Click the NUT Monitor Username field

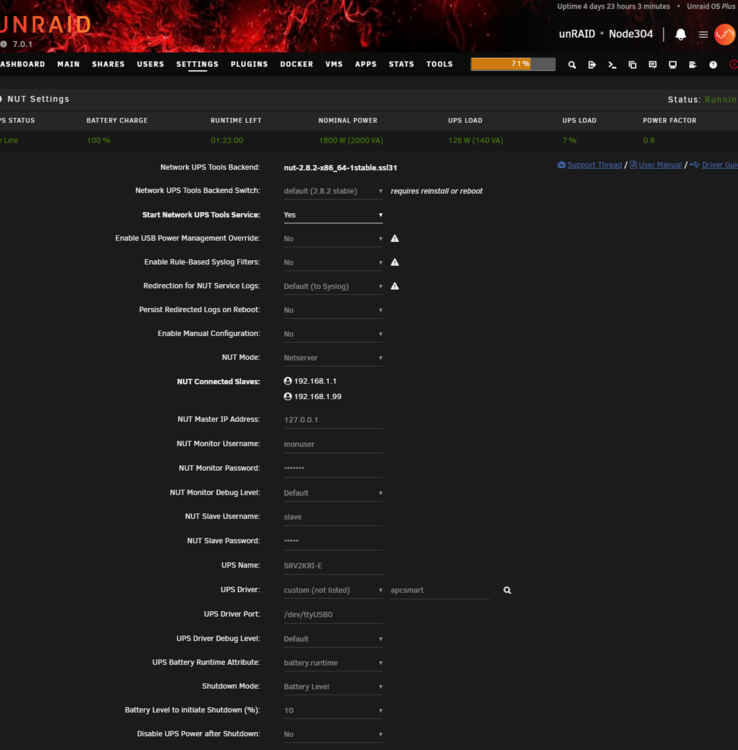tap(333, 444)
